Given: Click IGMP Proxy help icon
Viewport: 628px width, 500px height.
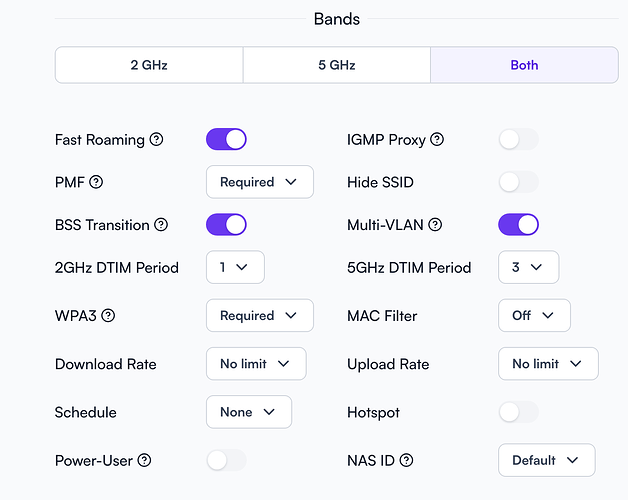Looking at the screenshot, I should [x=437, y=140].
